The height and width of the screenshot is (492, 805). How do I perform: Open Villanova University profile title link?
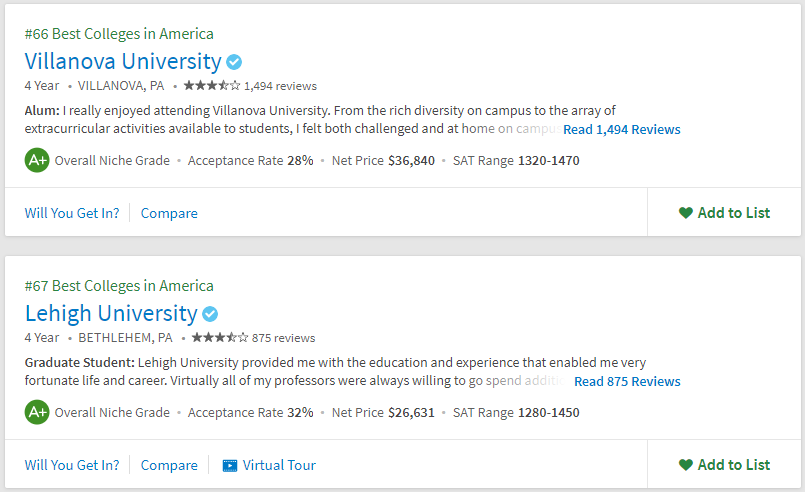(x=123, y=61)
